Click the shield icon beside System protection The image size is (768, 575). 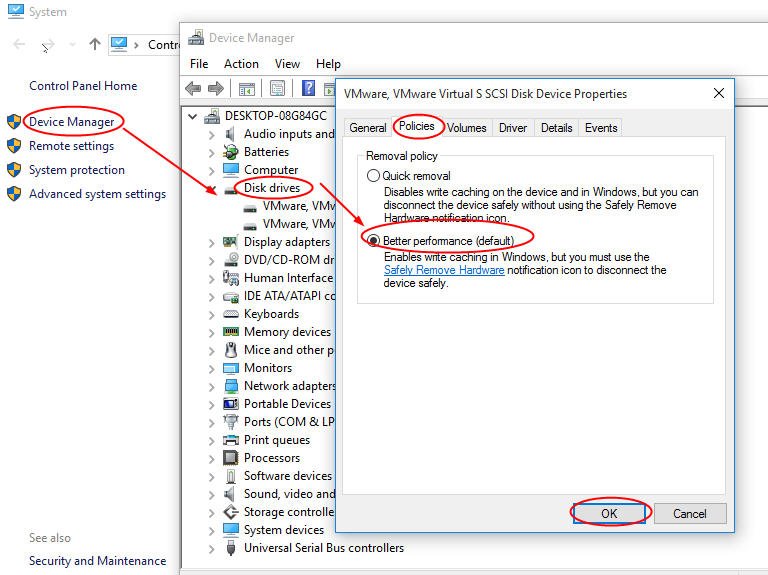click(x=14, y=169)
